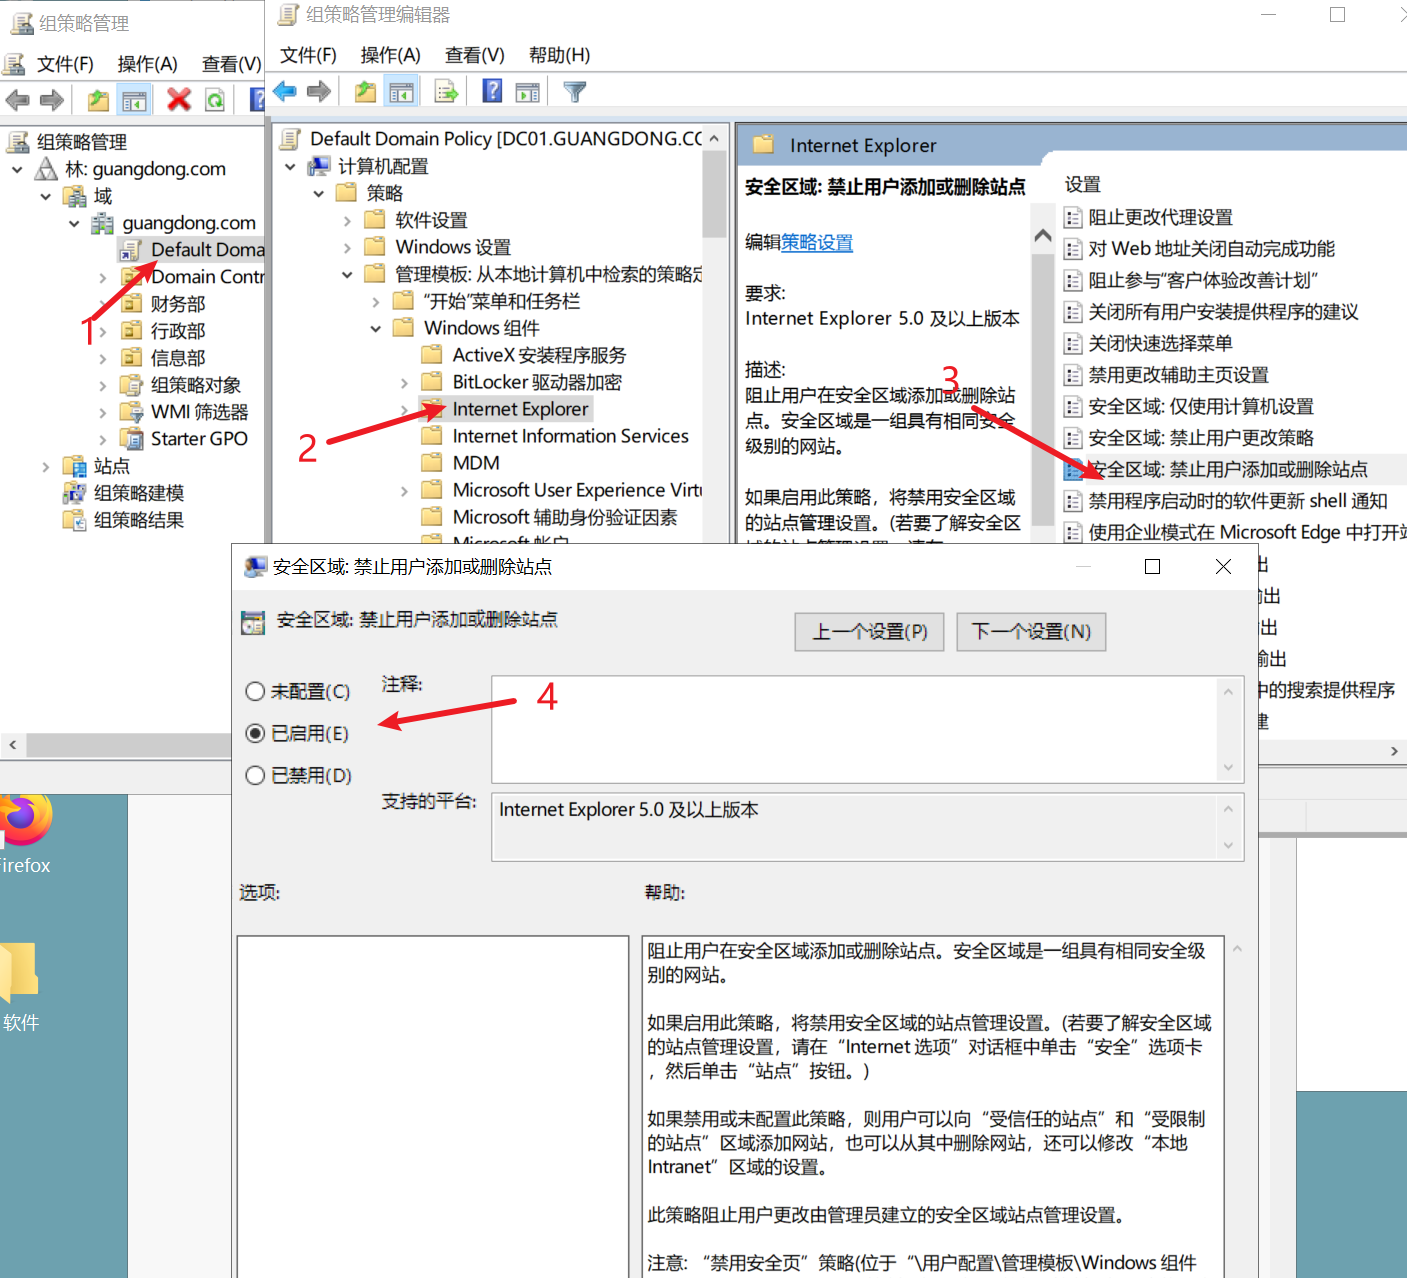Image resolution: width=1407 pixels, height=1278 pixels.
Task: Open the Help icon in the editor toolbar
Action: (492, 91)
